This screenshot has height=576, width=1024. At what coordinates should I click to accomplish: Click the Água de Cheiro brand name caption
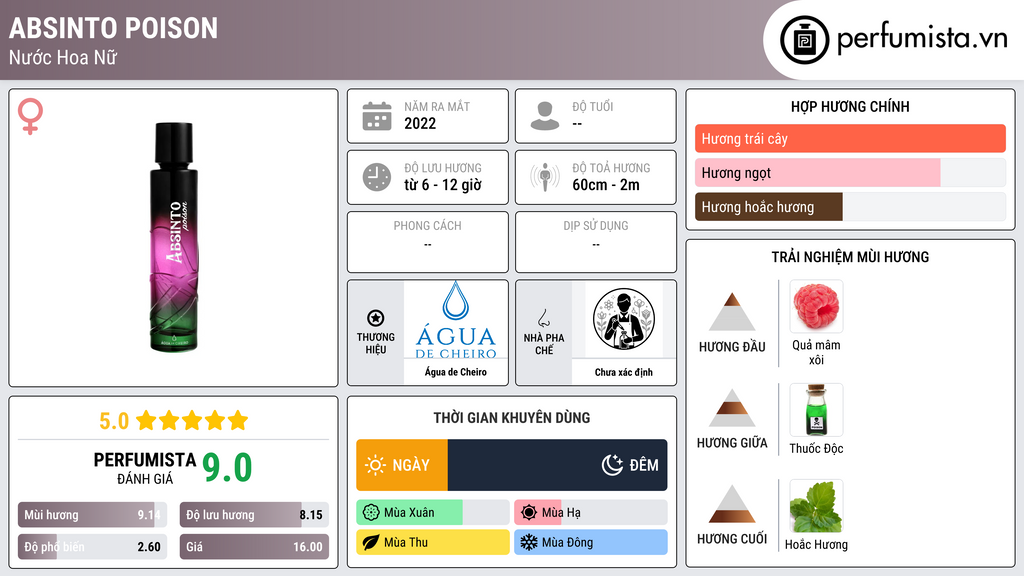tap(456, 372)
